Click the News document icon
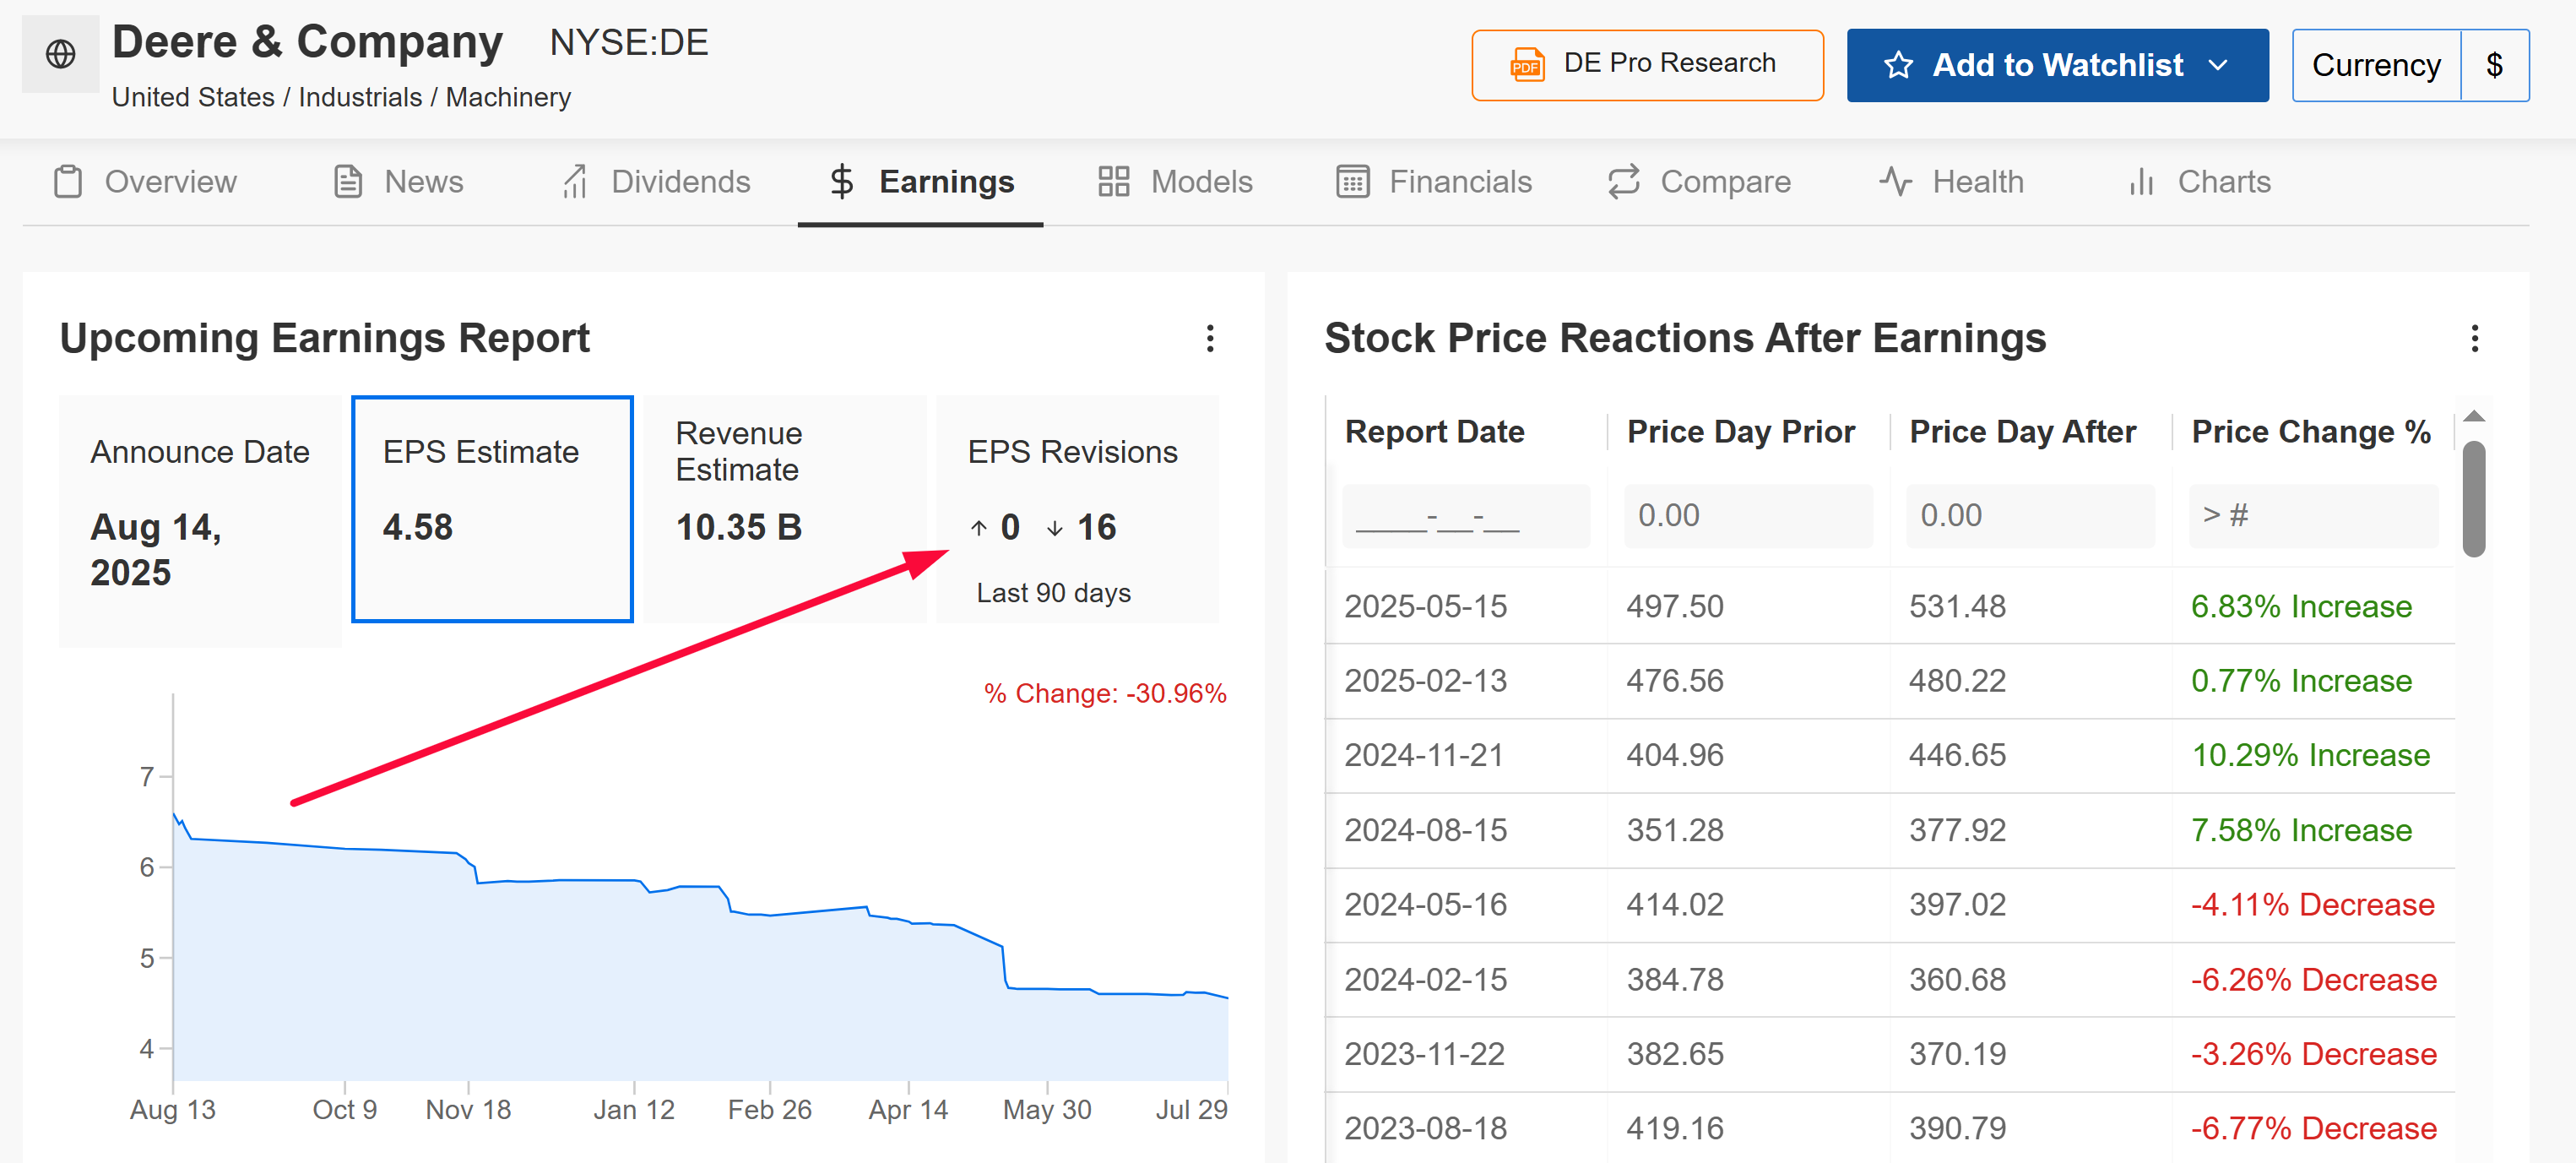This screenshot has width=2576, height=1163. (x=348, y=182)
